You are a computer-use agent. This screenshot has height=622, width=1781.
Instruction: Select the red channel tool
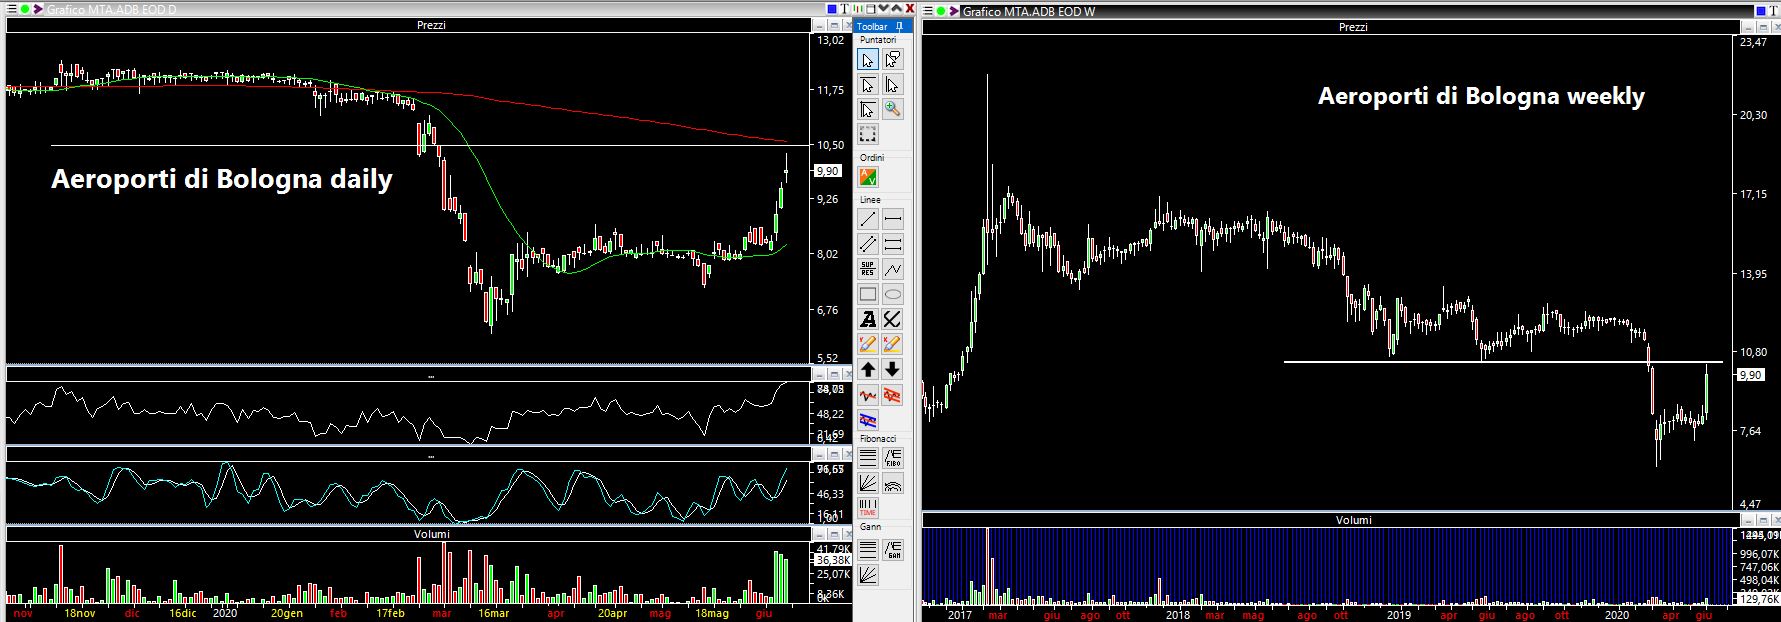(x=893, y=395)
